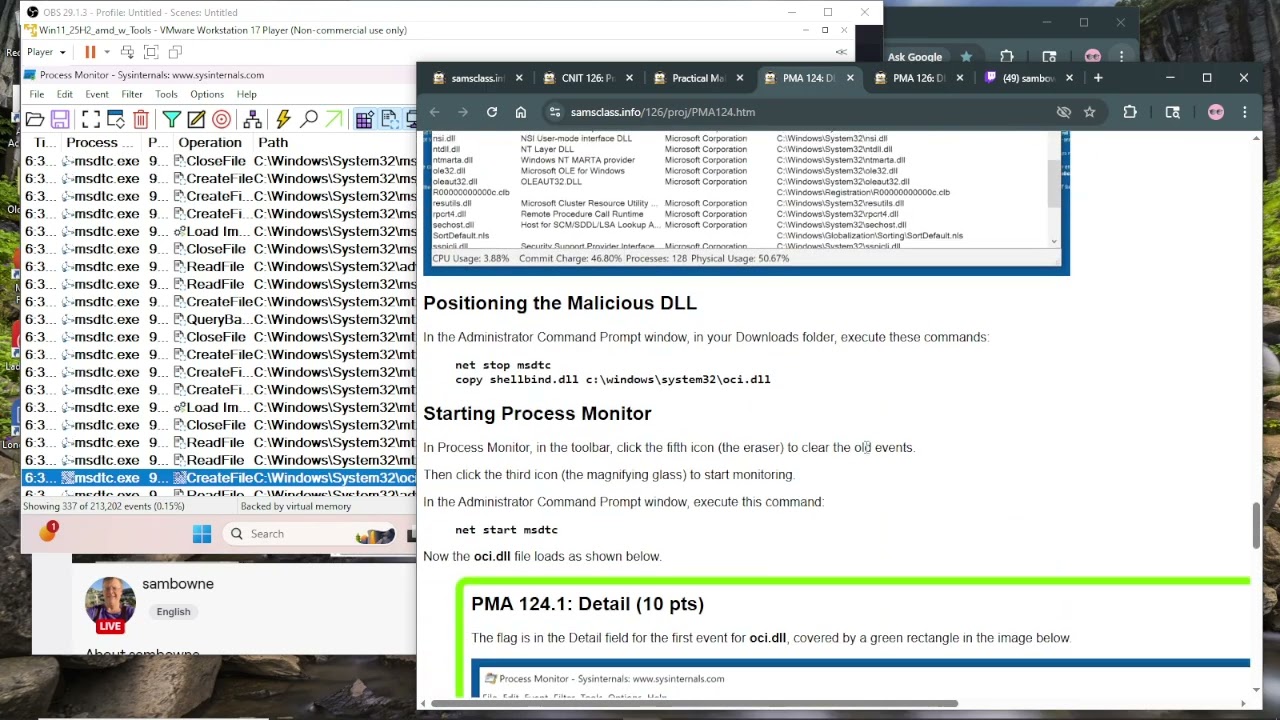The image size is (1280, 720).
Task: Open Chrome three-dot menu
Action: pos(1245,112)
